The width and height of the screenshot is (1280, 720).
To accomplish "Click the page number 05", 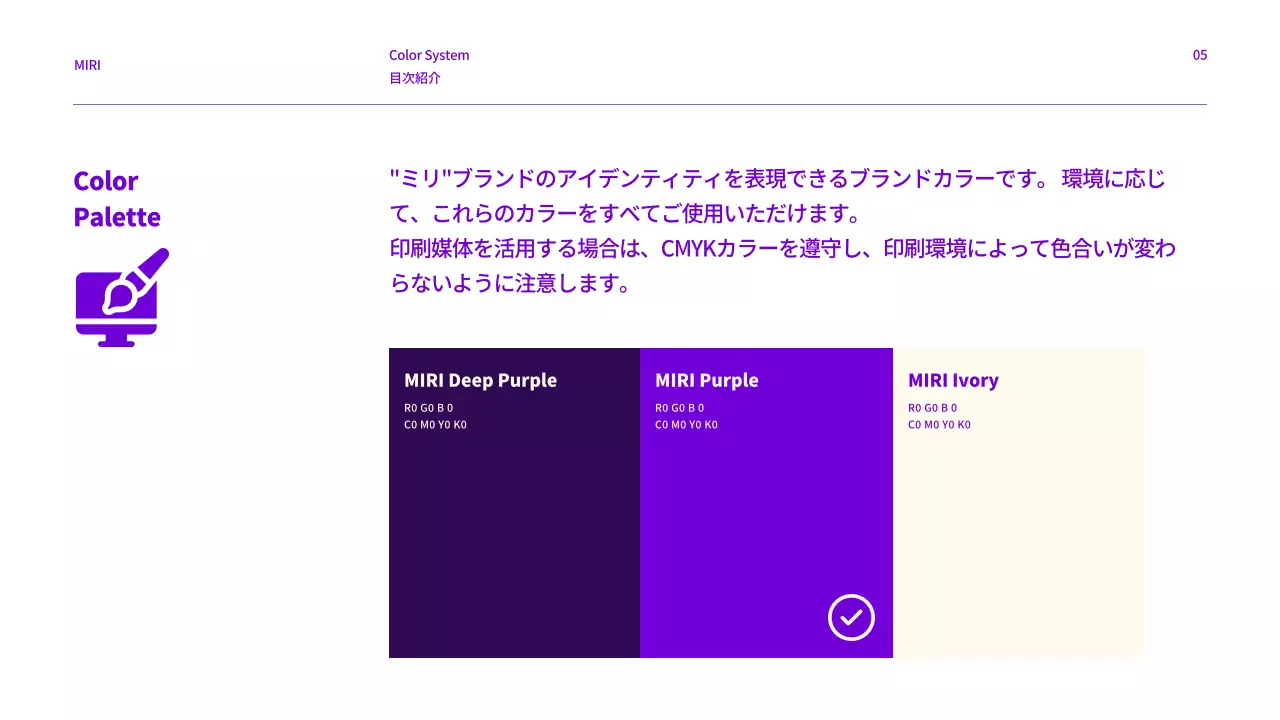I will click(x=1200, y=55).
